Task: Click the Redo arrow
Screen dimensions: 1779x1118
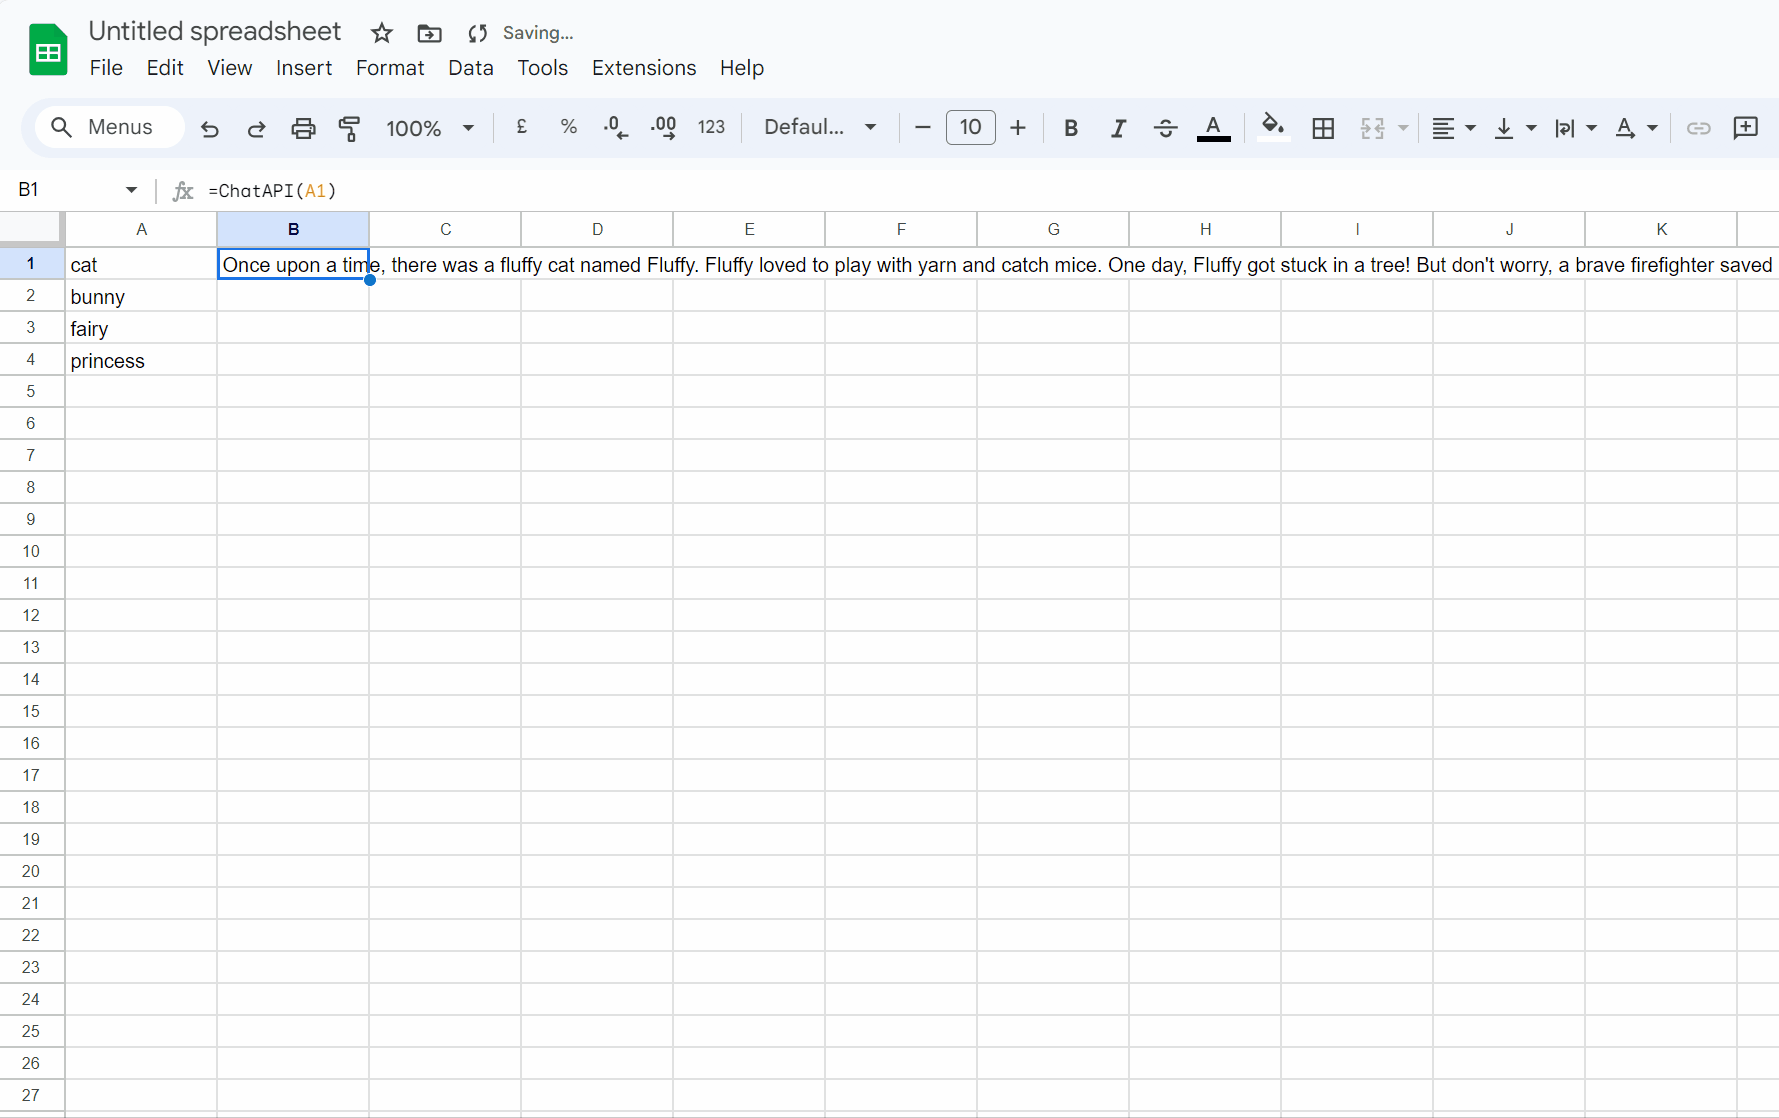Action: [x=256, y=128]
